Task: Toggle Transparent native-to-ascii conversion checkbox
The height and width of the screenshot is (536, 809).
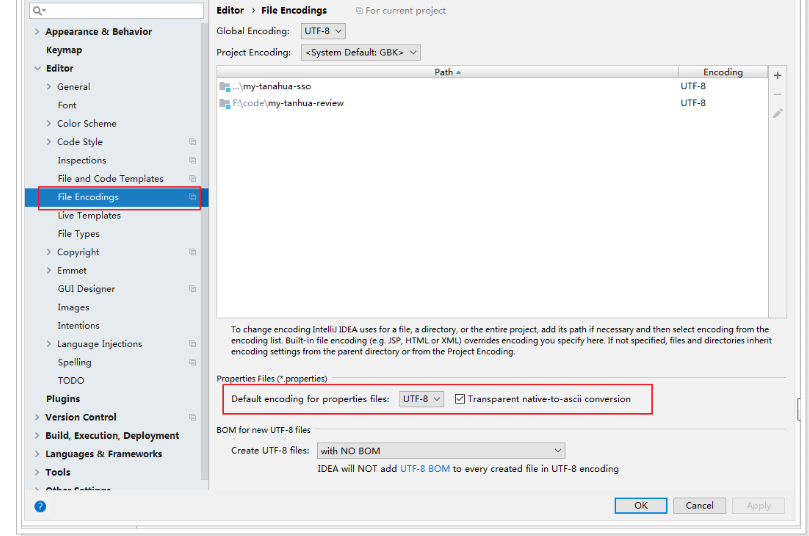Action: click(460, 399)
